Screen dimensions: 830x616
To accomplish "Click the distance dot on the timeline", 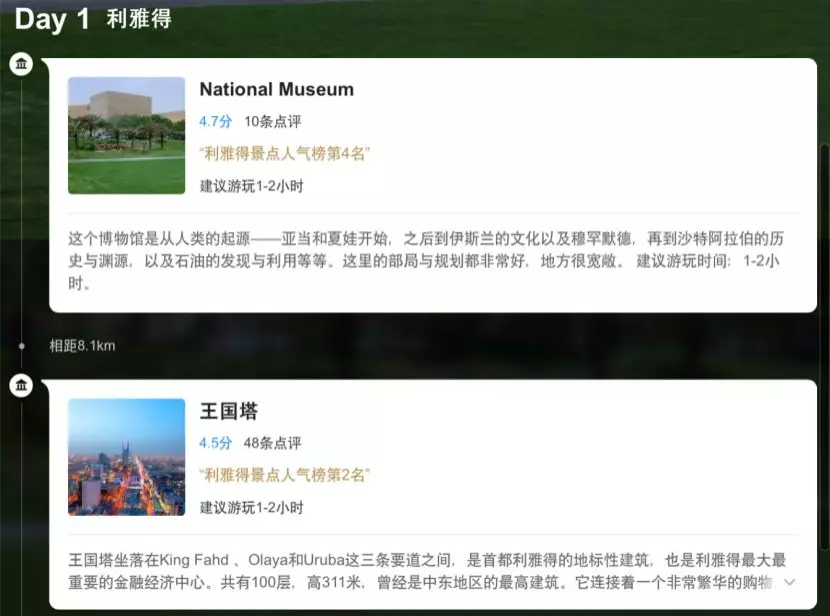I will point(21,346).
